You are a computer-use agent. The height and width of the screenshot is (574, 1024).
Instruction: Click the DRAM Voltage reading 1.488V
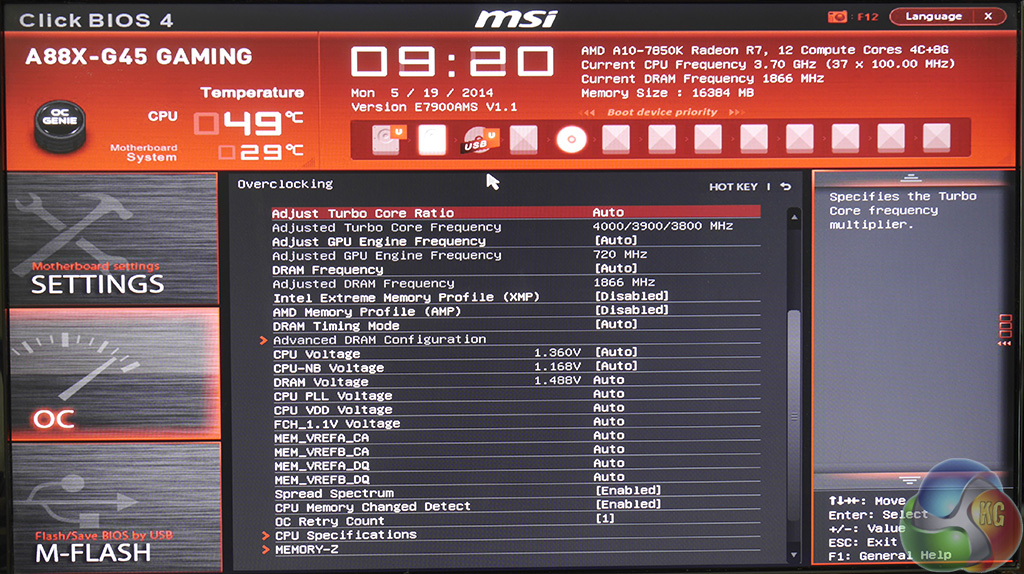pos(557,380)
